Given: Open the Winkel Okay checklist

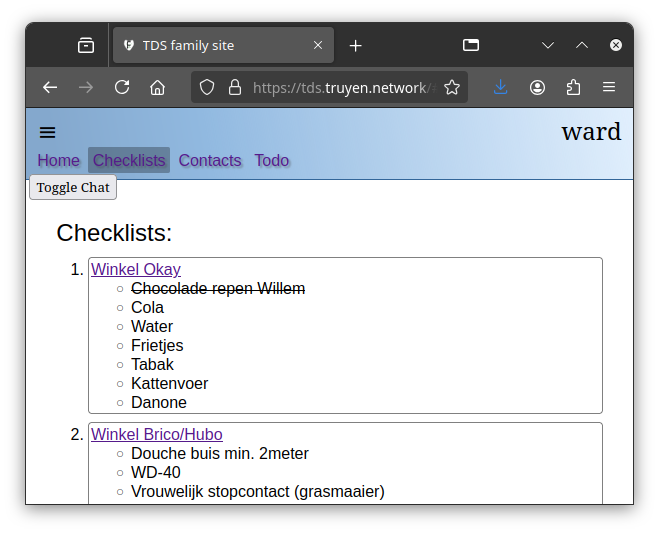Looking at the screenshot, I should coord(136,269).
